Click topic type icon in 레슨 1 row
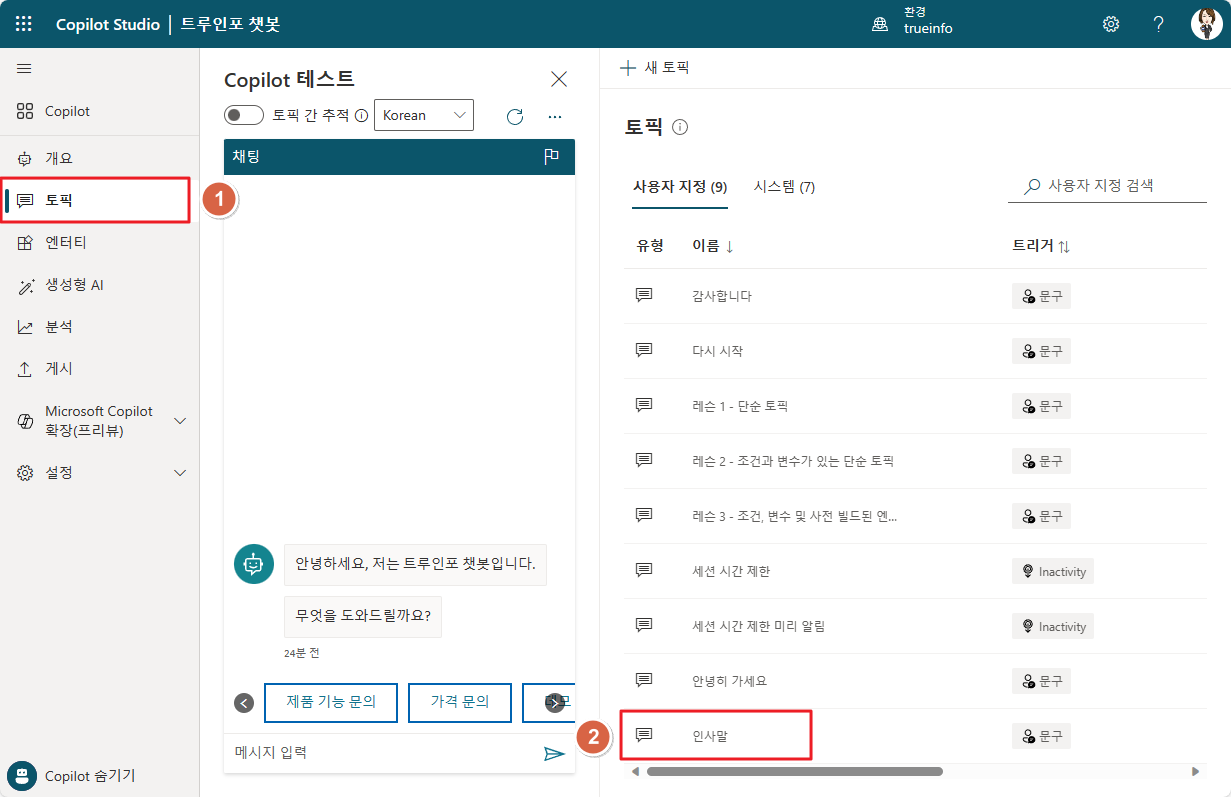The height and width of the screenshot is (797, 1231). (644, 405)
